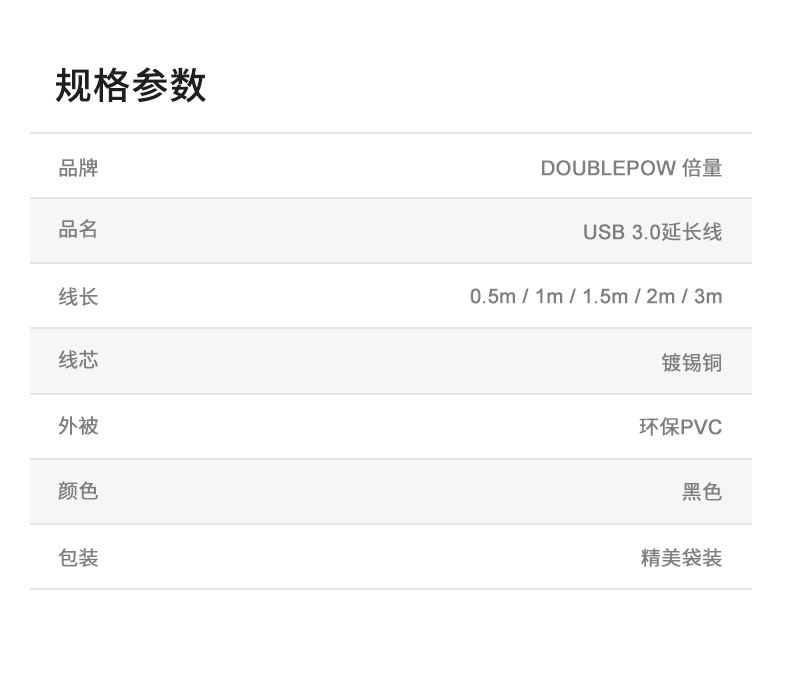
Task: Click the 1.5m length option text
Action: [x=605, y=297]
